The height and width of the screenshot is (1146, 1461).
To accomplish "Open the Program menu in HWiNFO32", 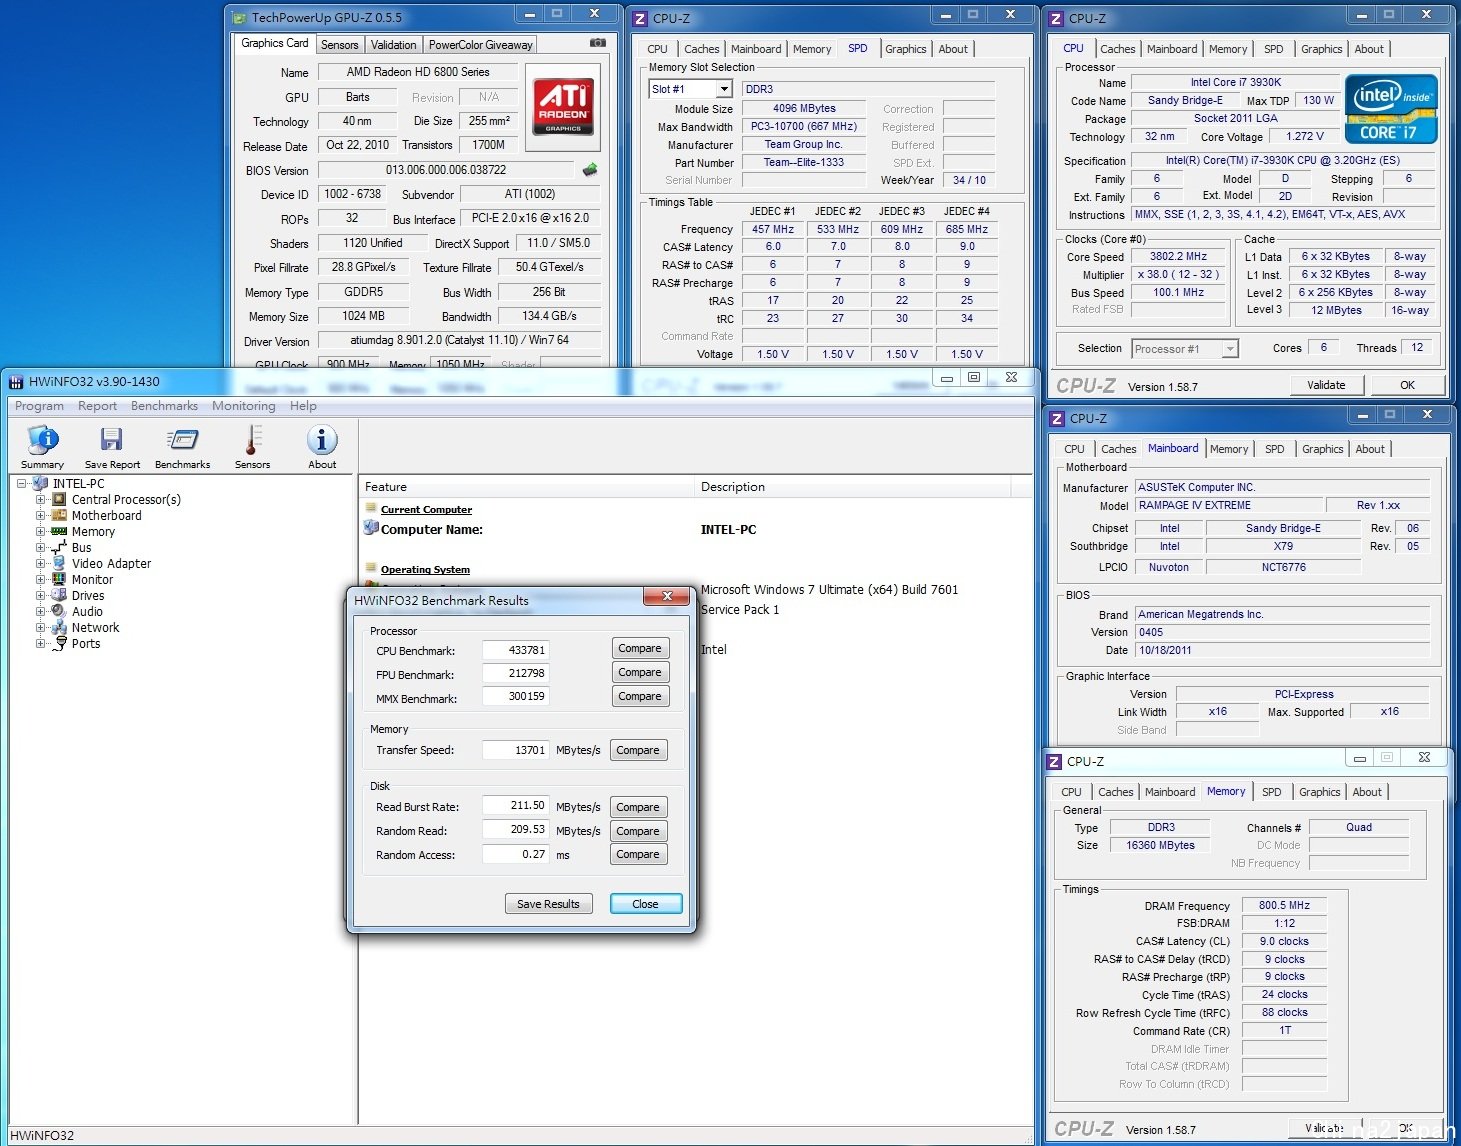I will tap(39, 406).
